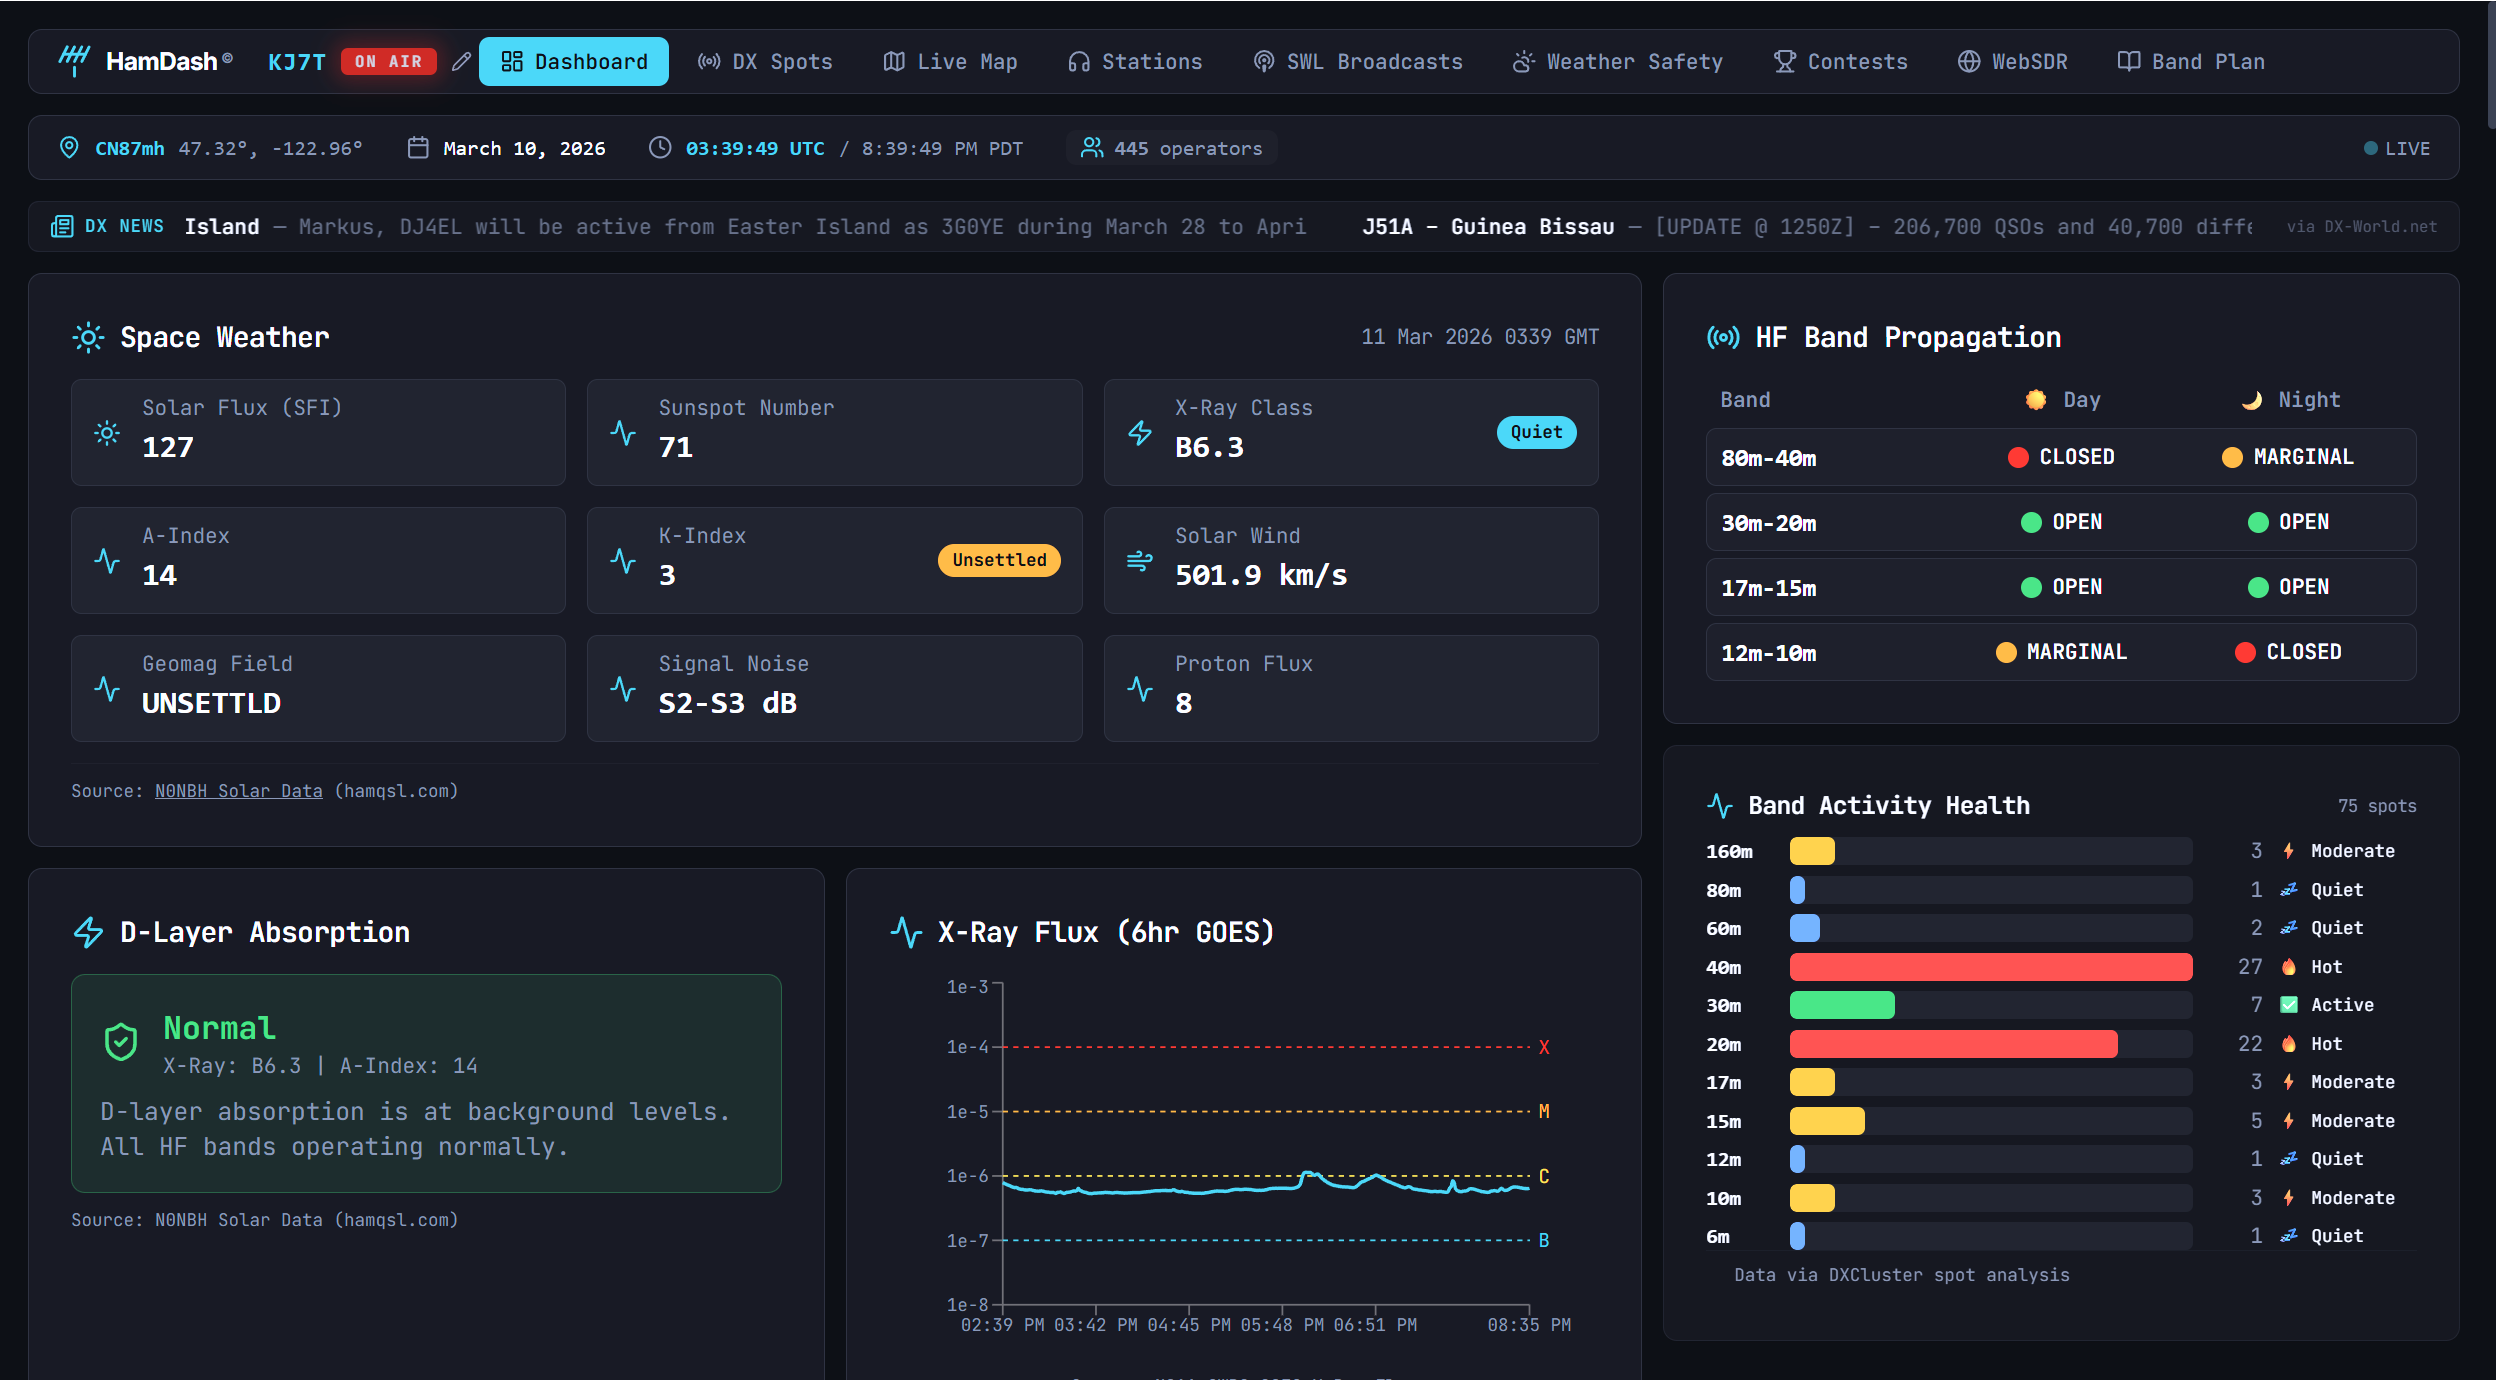
Task: Open the N0NBH Solar Data link
Action: coord(238,791)
